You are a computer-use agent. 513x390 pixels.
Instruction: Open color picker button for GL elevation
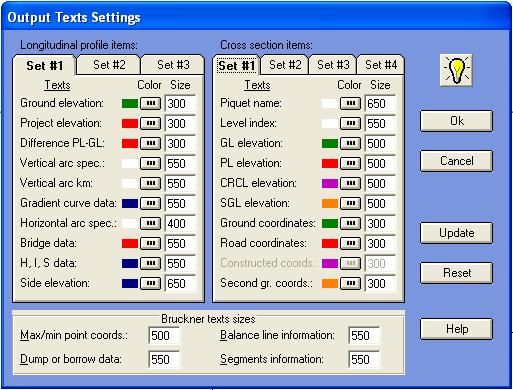click(x=350, y=144)
